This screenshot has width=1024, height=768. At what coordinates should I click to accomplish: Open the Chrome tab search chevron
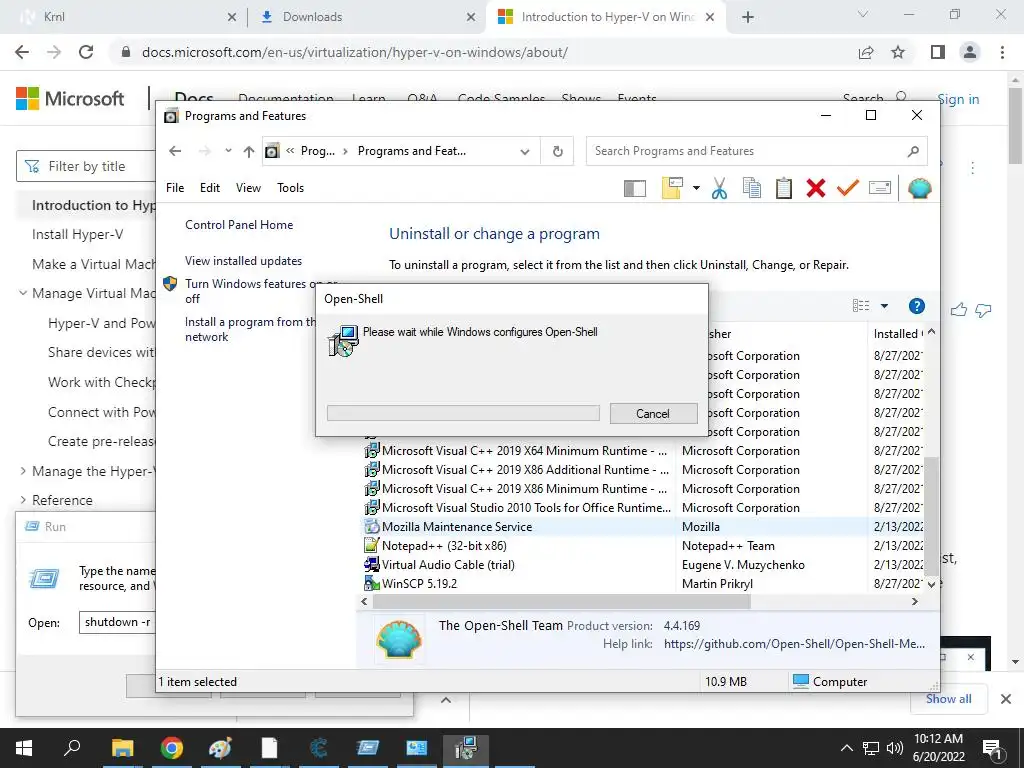[863, 14]
